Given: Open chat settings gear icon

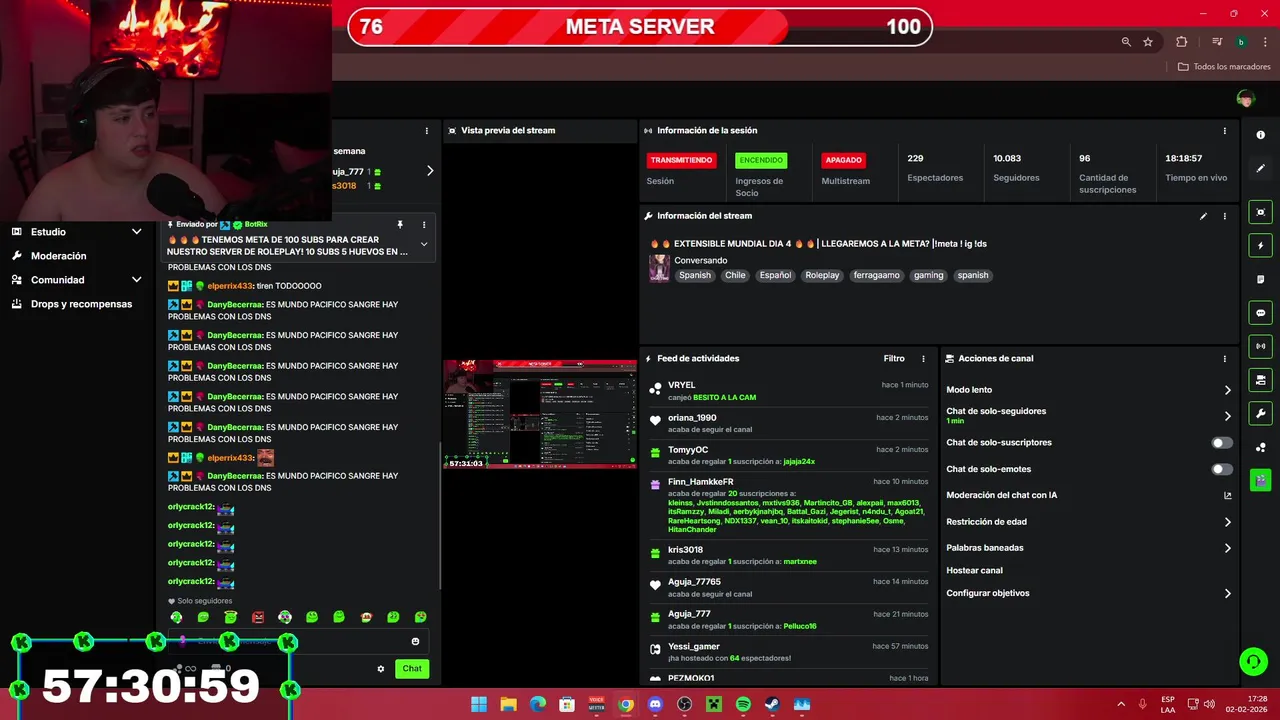Looking at the screenshot, I should click(380, 669).
